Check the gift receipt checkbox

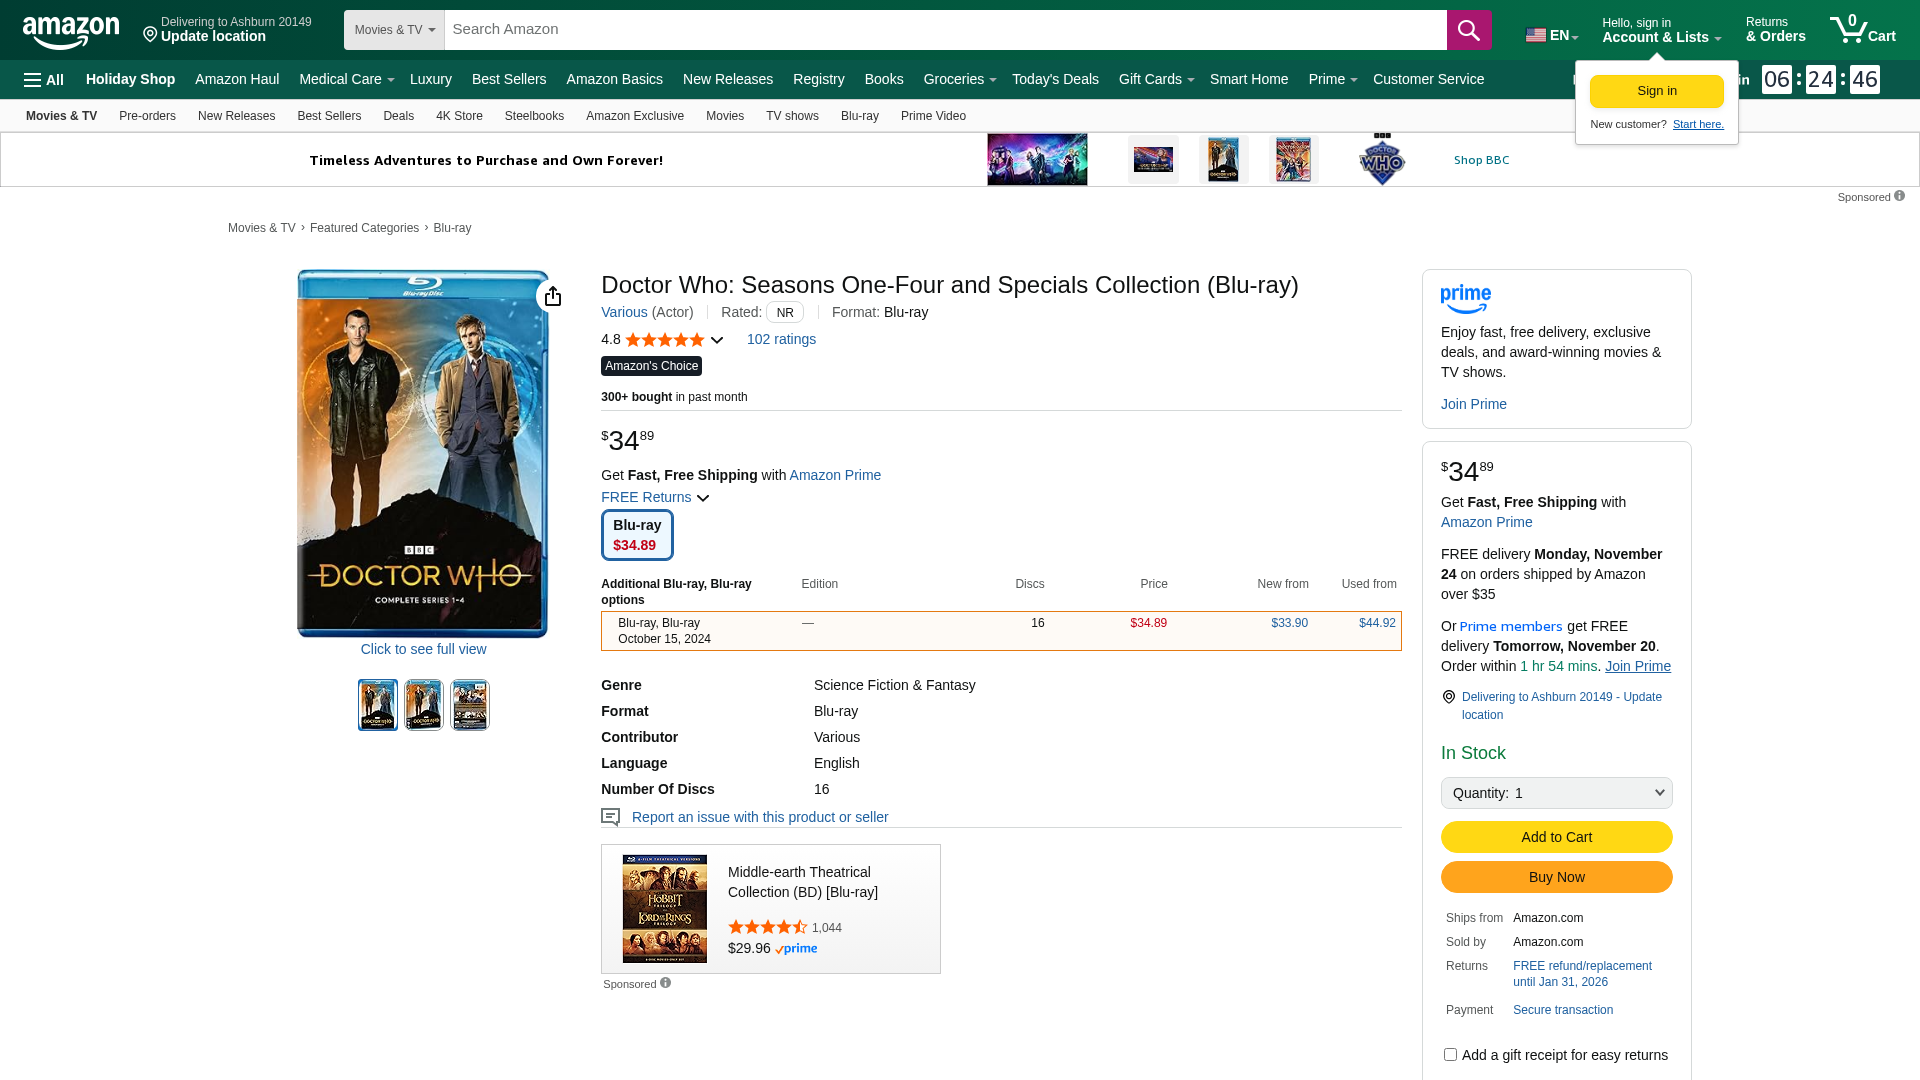click(1450, 1054)
